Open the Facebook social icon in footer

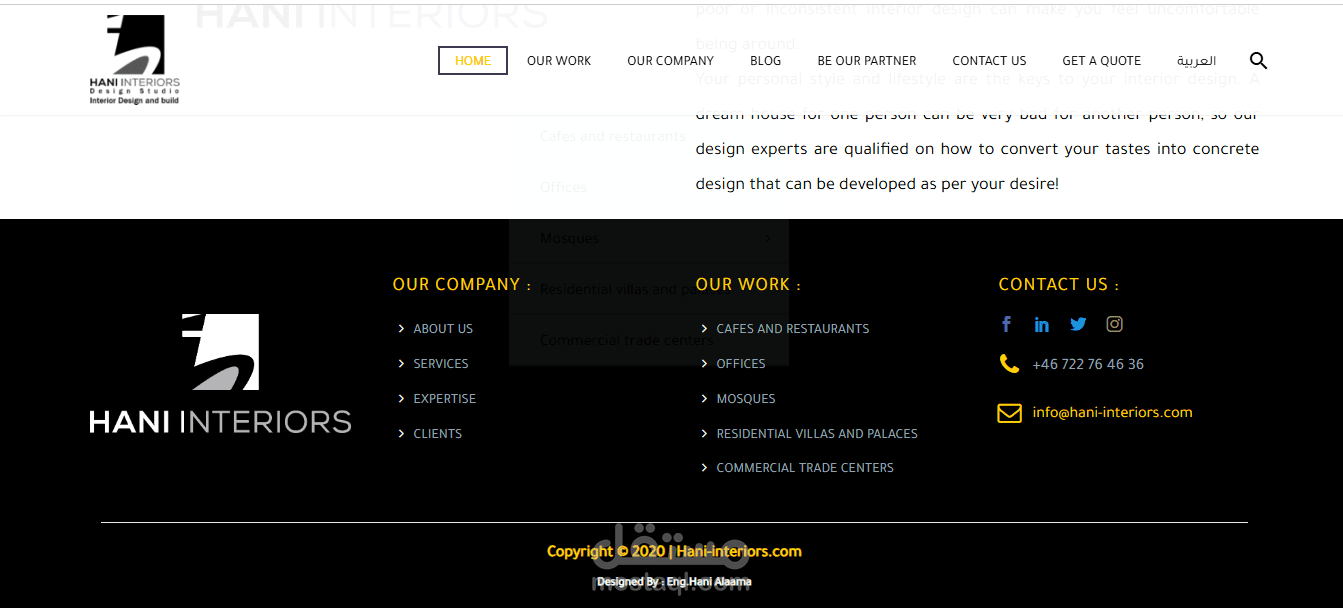[x=1007, y=324]
